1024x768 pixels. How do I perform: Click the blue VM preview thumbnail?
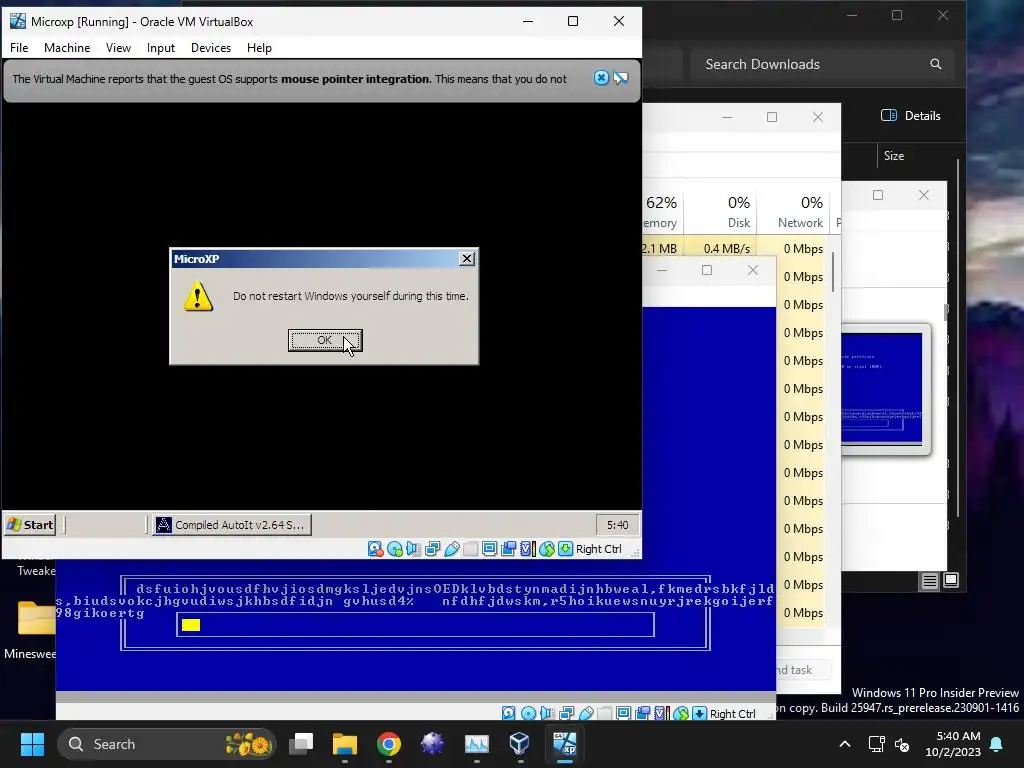coord(882,388)
